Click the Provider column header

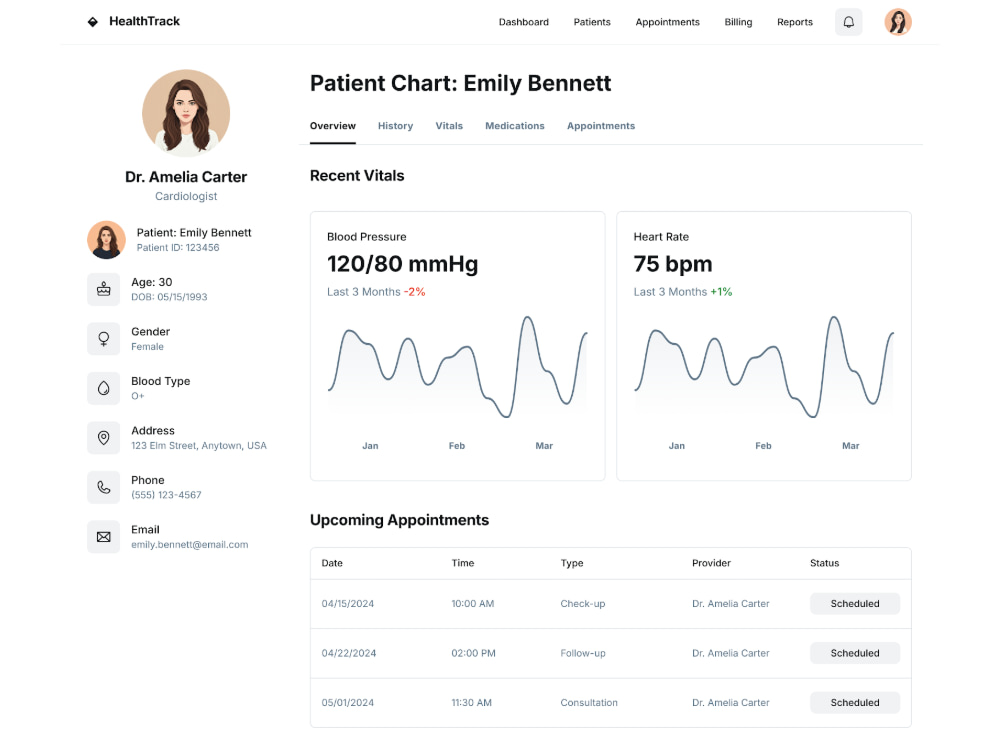[711, 563]
